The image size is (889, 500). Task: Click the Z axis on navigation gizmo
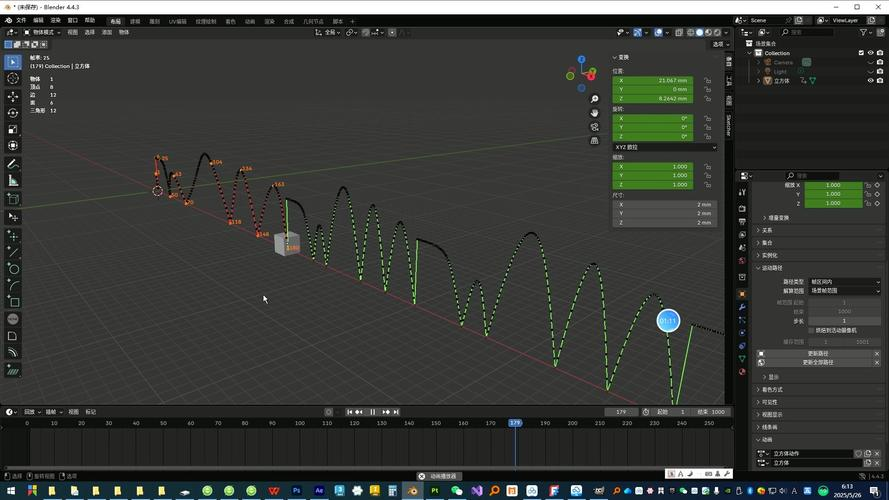581,60
